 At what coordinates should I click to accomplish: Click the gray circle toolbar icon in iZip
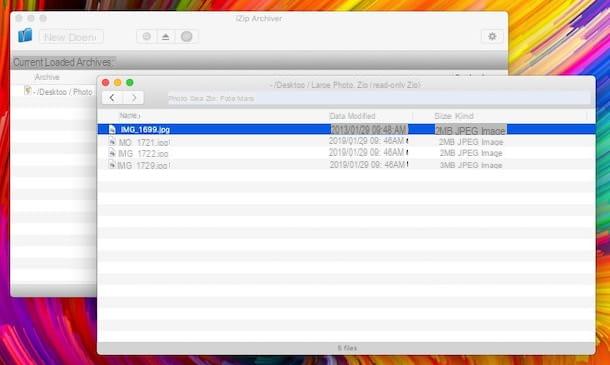(x=187, y=37)
